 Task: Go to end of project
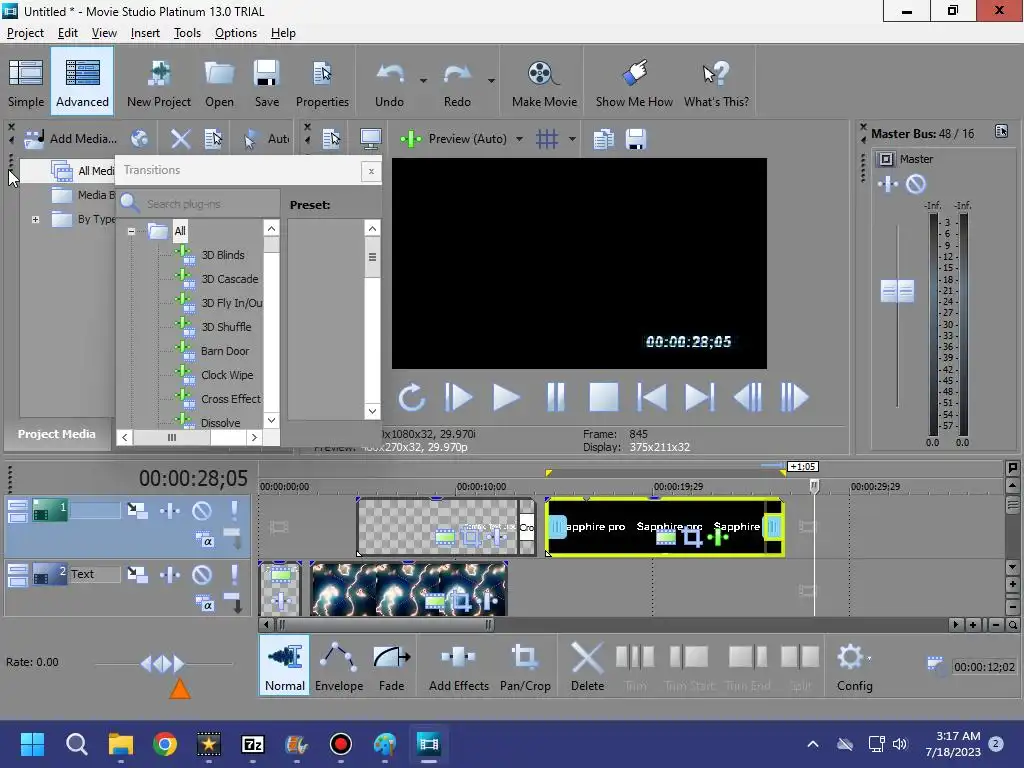point(699,397)
